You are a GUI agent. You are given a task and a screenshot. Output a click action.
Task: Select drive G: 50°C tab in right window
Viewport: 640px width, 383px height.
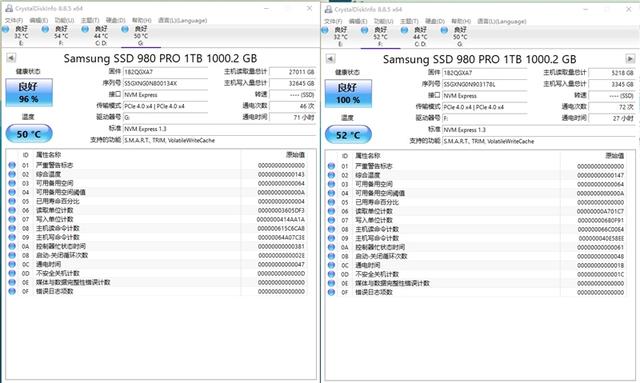pyautogui.click(x=456, y=36)
